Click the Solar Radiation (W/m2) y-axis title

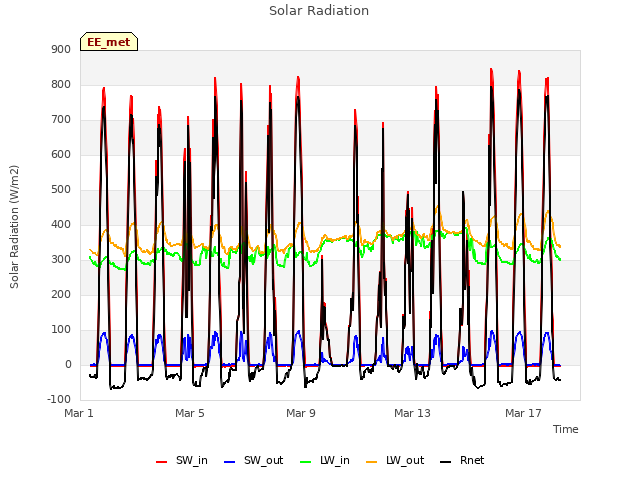click(x=14, y=227)
